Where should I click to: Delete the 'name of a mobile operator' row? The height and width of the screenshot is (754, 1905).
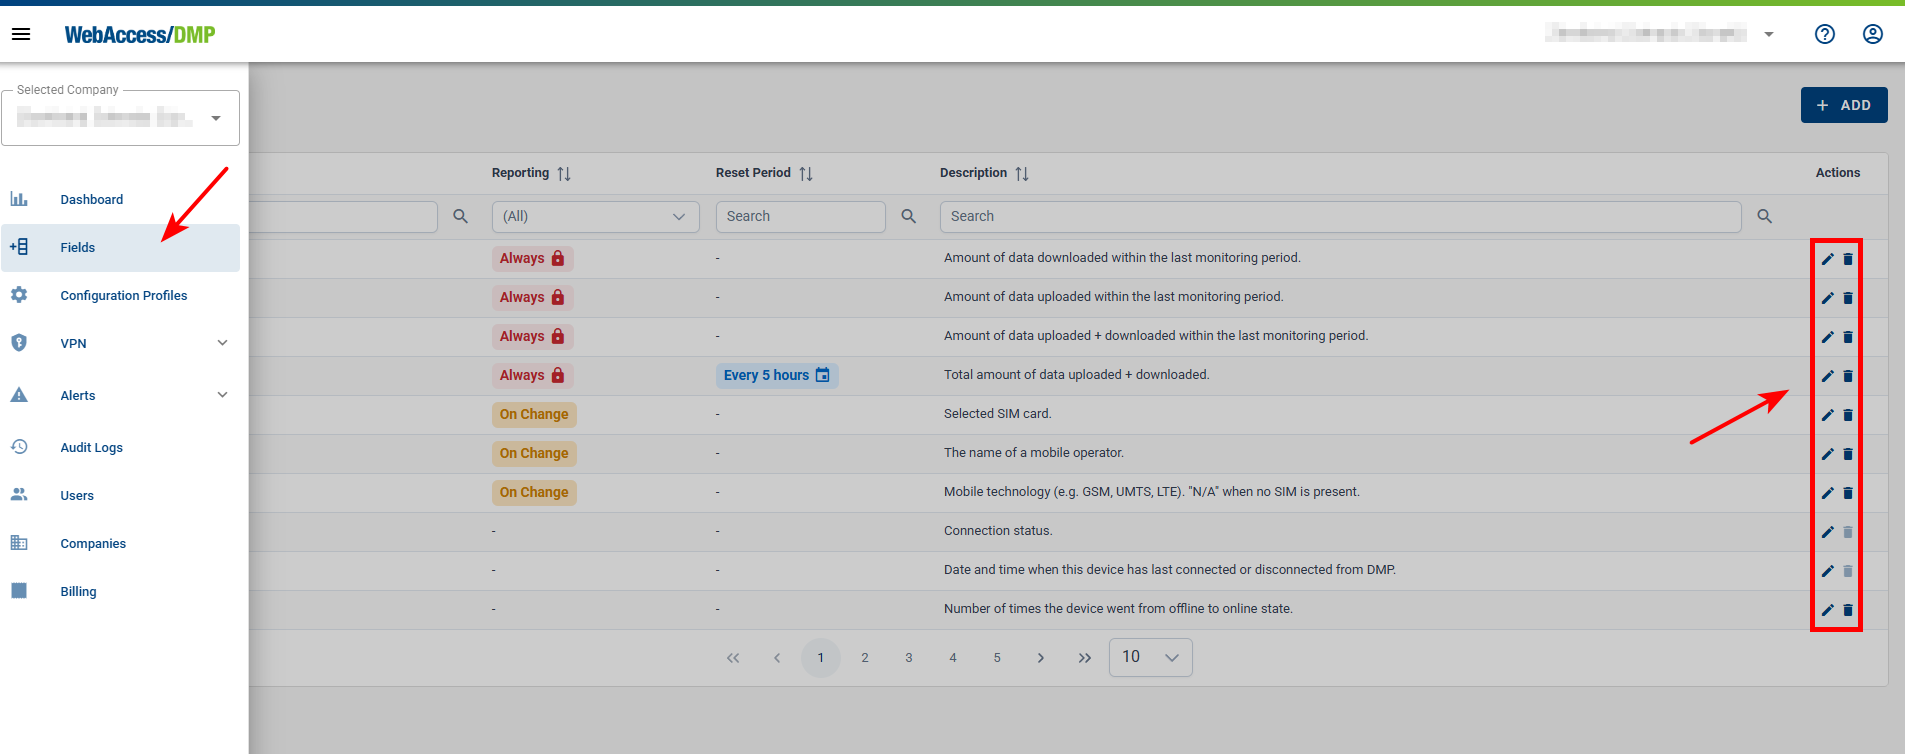point(1848,454)
